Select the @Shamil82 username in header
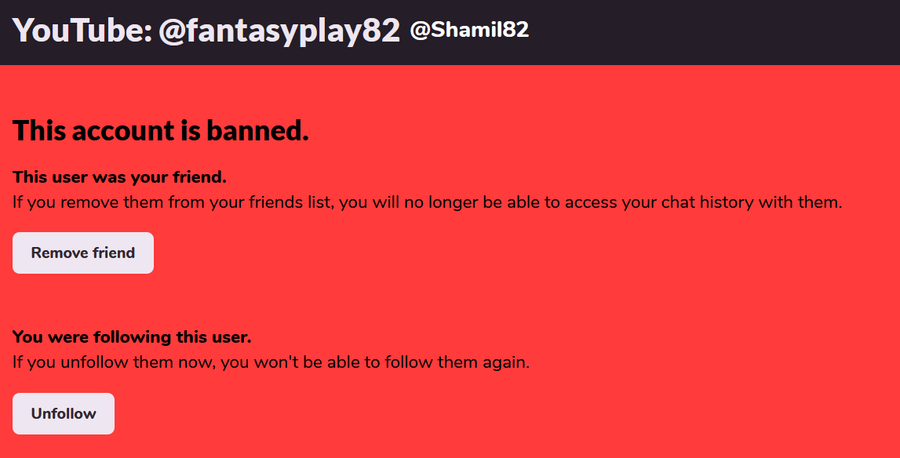Viewport: 900px width, 458px height. 469,30
